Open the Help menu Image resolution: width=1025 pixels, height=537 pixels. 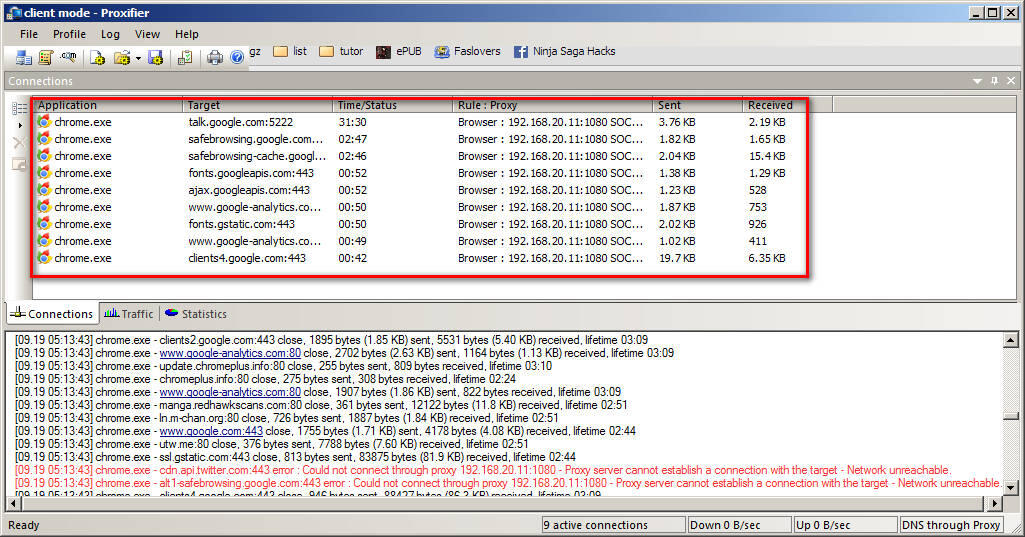coord(186,34)
